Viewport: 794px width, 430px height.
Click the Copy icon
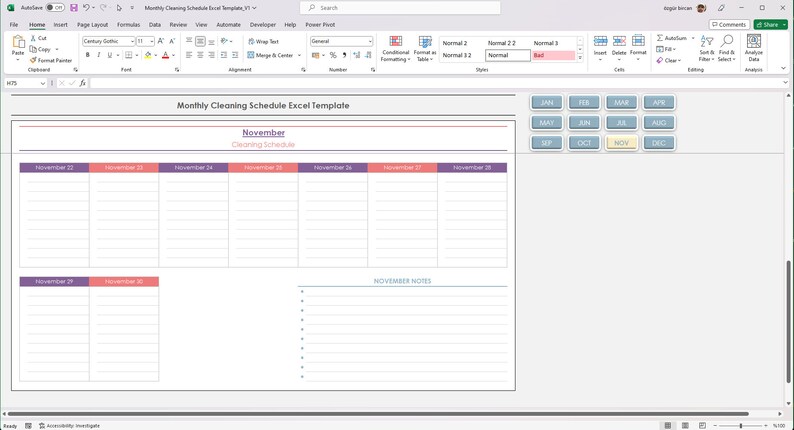coord(33,49)
